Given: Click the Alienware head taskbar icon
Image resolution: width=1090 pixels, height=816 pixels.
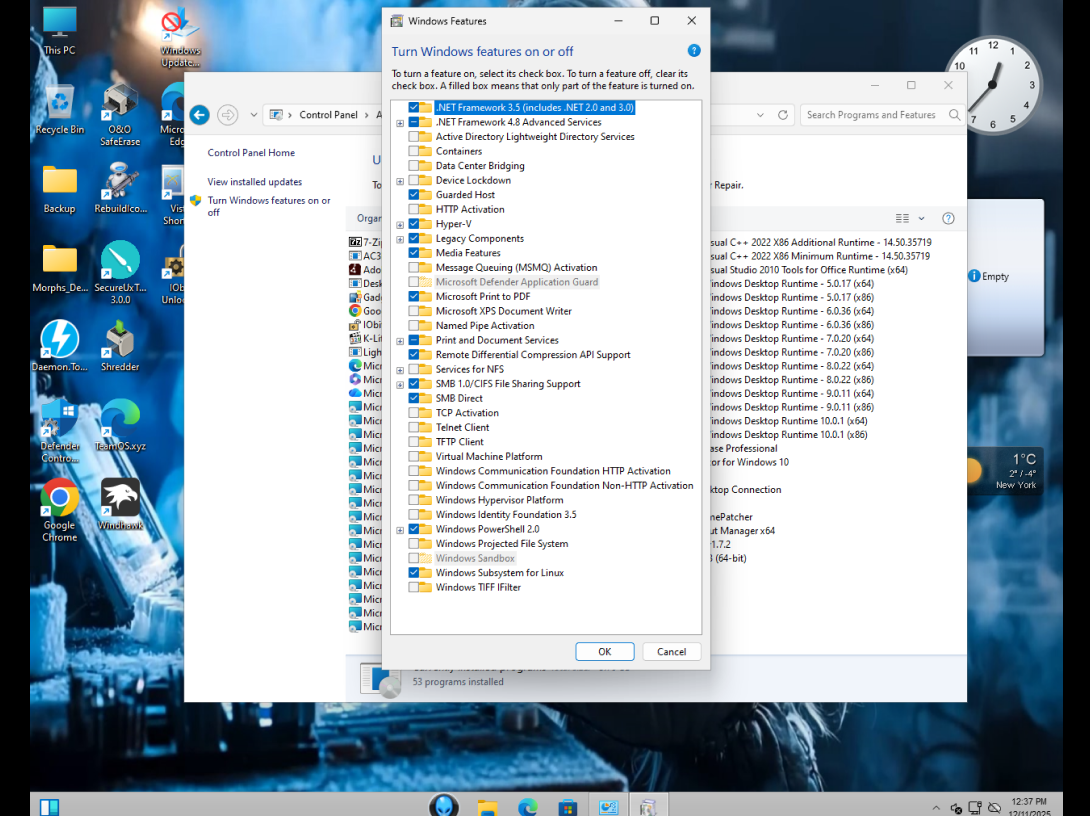Looking at the screenshot, I should (x=444, y=805).
